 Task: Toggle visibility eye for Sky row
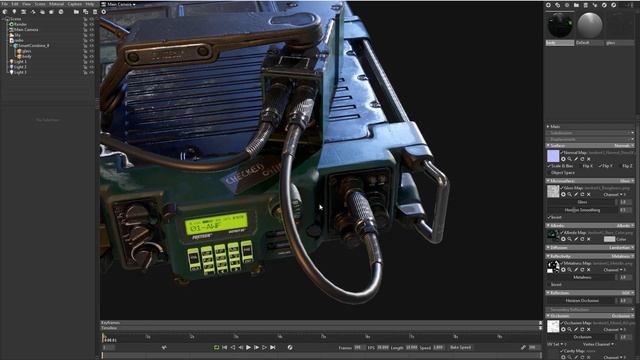tap(91, 35)
